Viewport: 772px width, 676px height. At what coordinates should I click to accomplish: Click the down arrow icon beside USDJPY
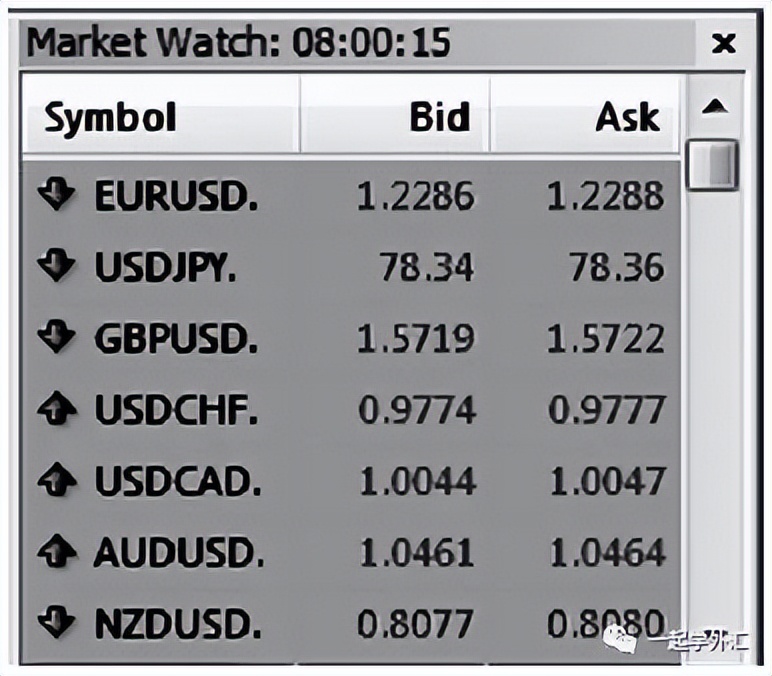56,266
